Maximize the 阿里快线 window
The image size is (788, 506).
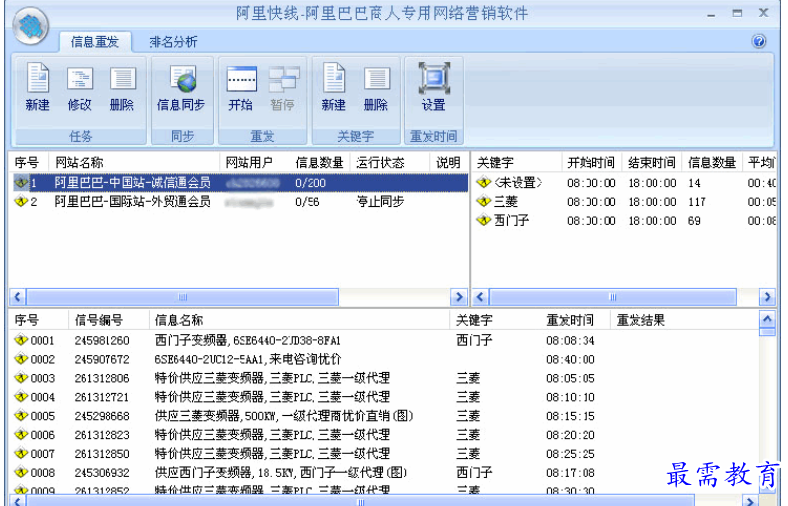tap(737, 14)
